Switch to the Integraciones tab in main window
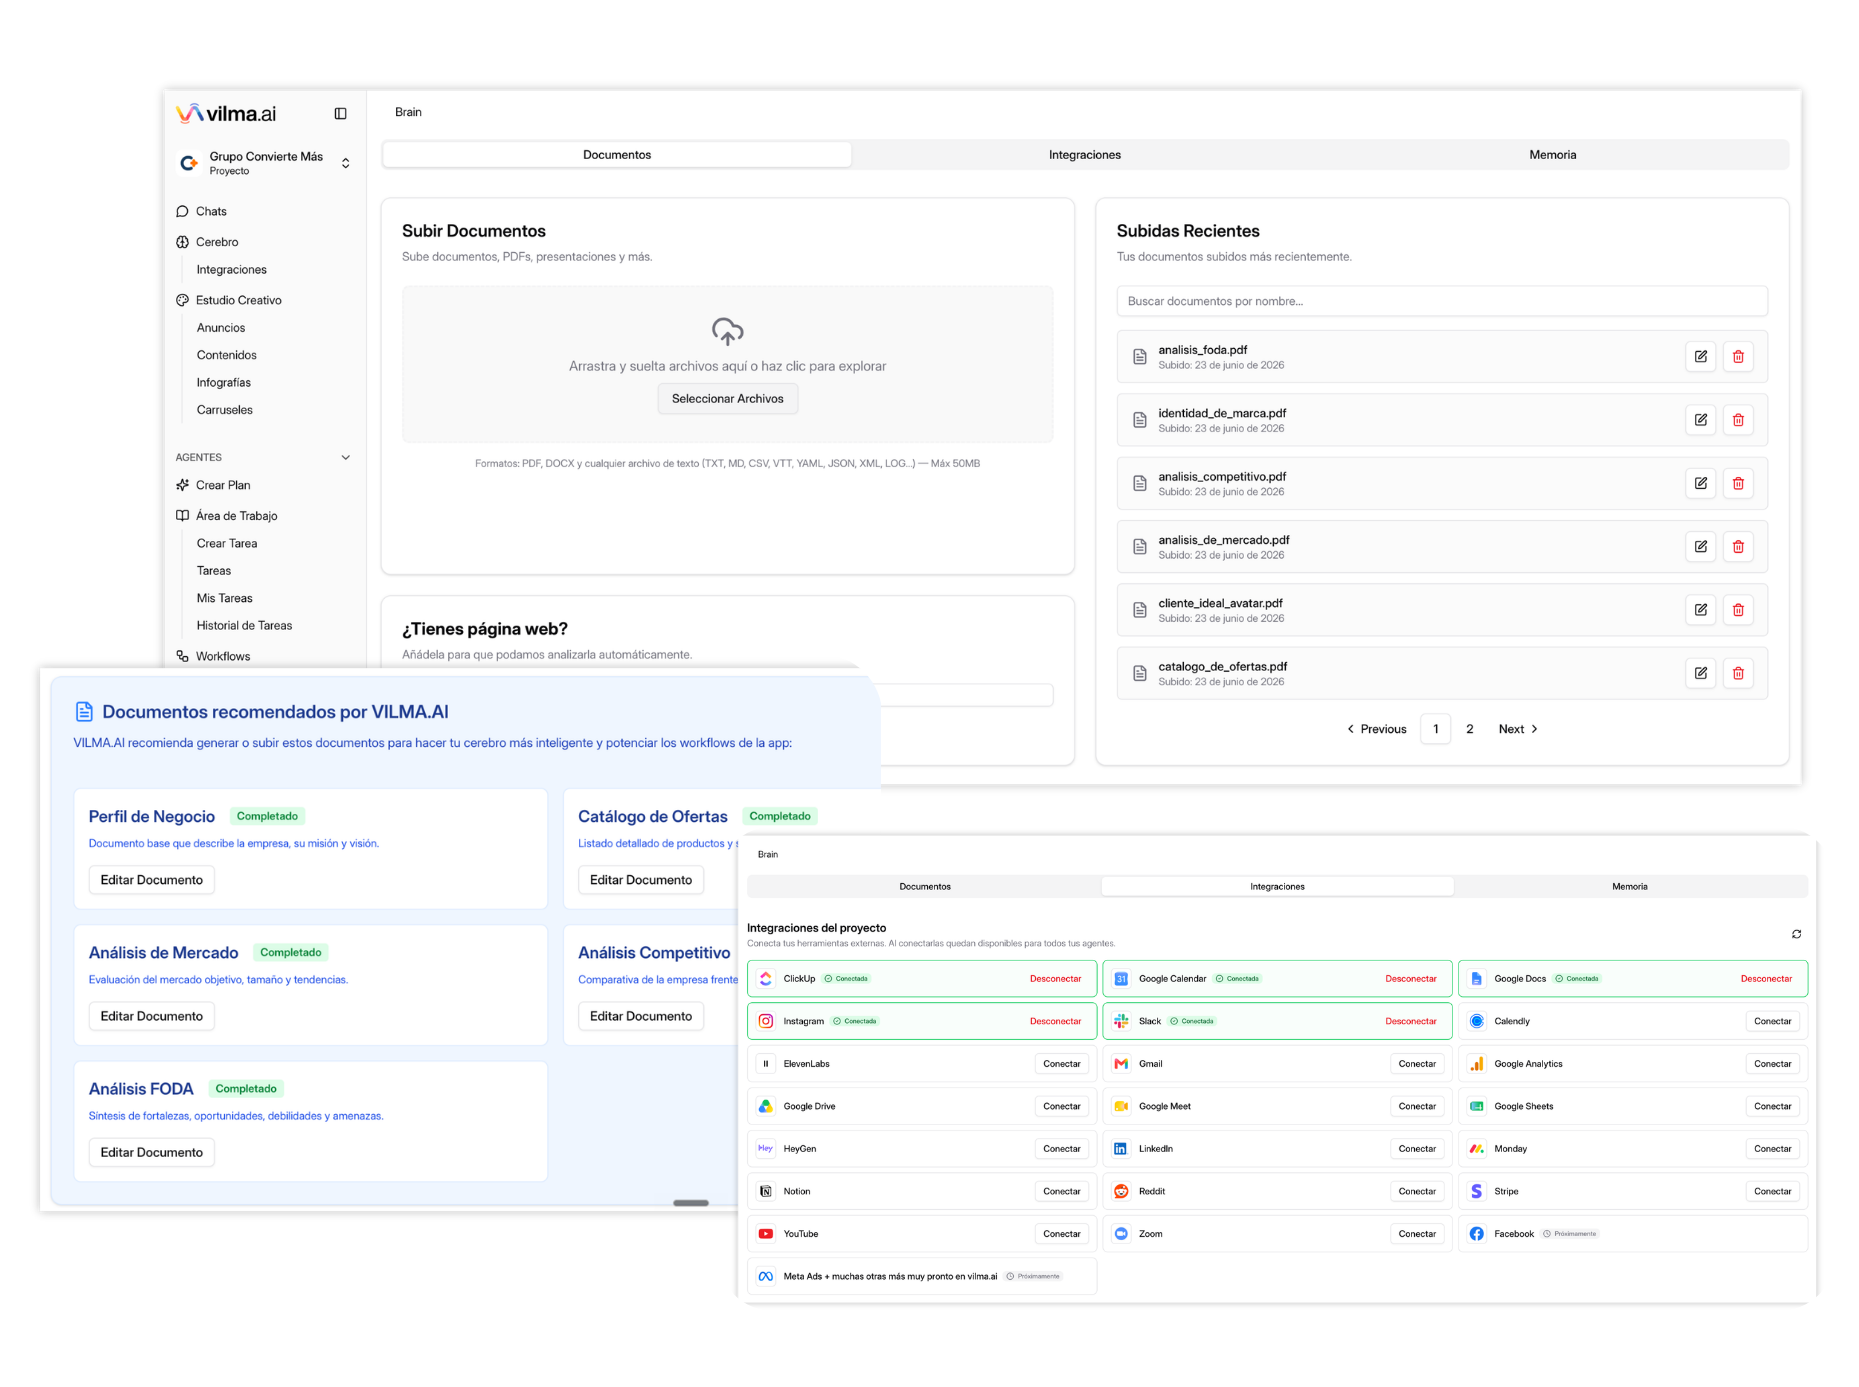The height and width of the screenshot is (1387, 1859). 1085,155
